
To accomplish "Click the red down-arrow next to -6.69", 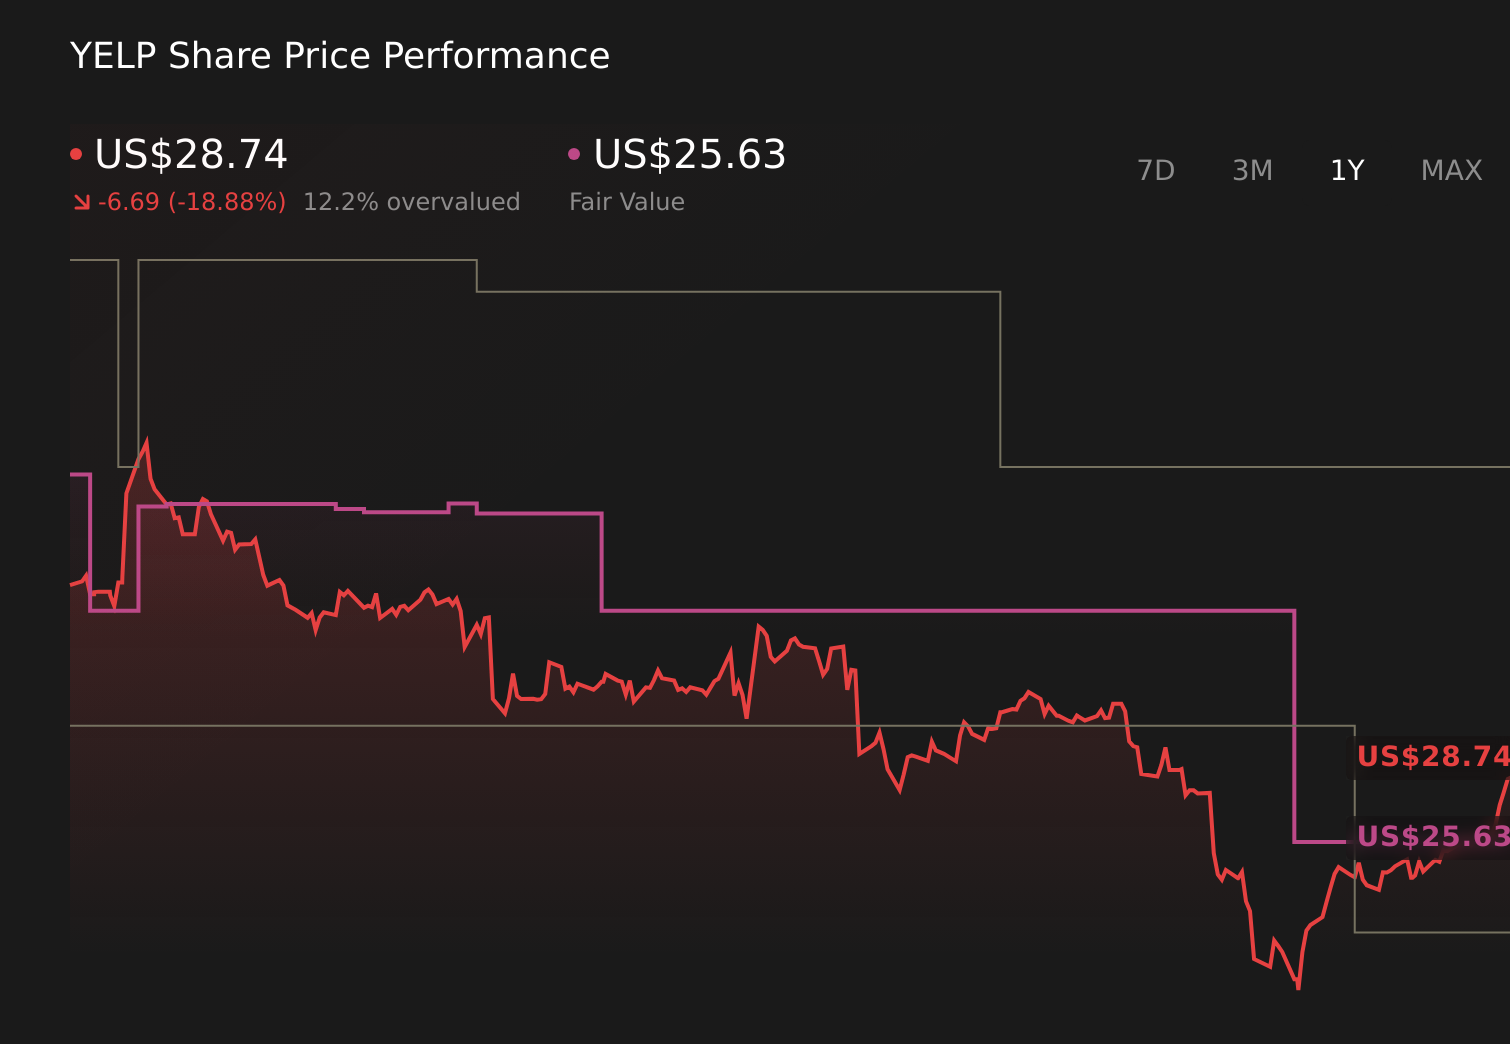I will pyautogui.click(x=82, y=203).
